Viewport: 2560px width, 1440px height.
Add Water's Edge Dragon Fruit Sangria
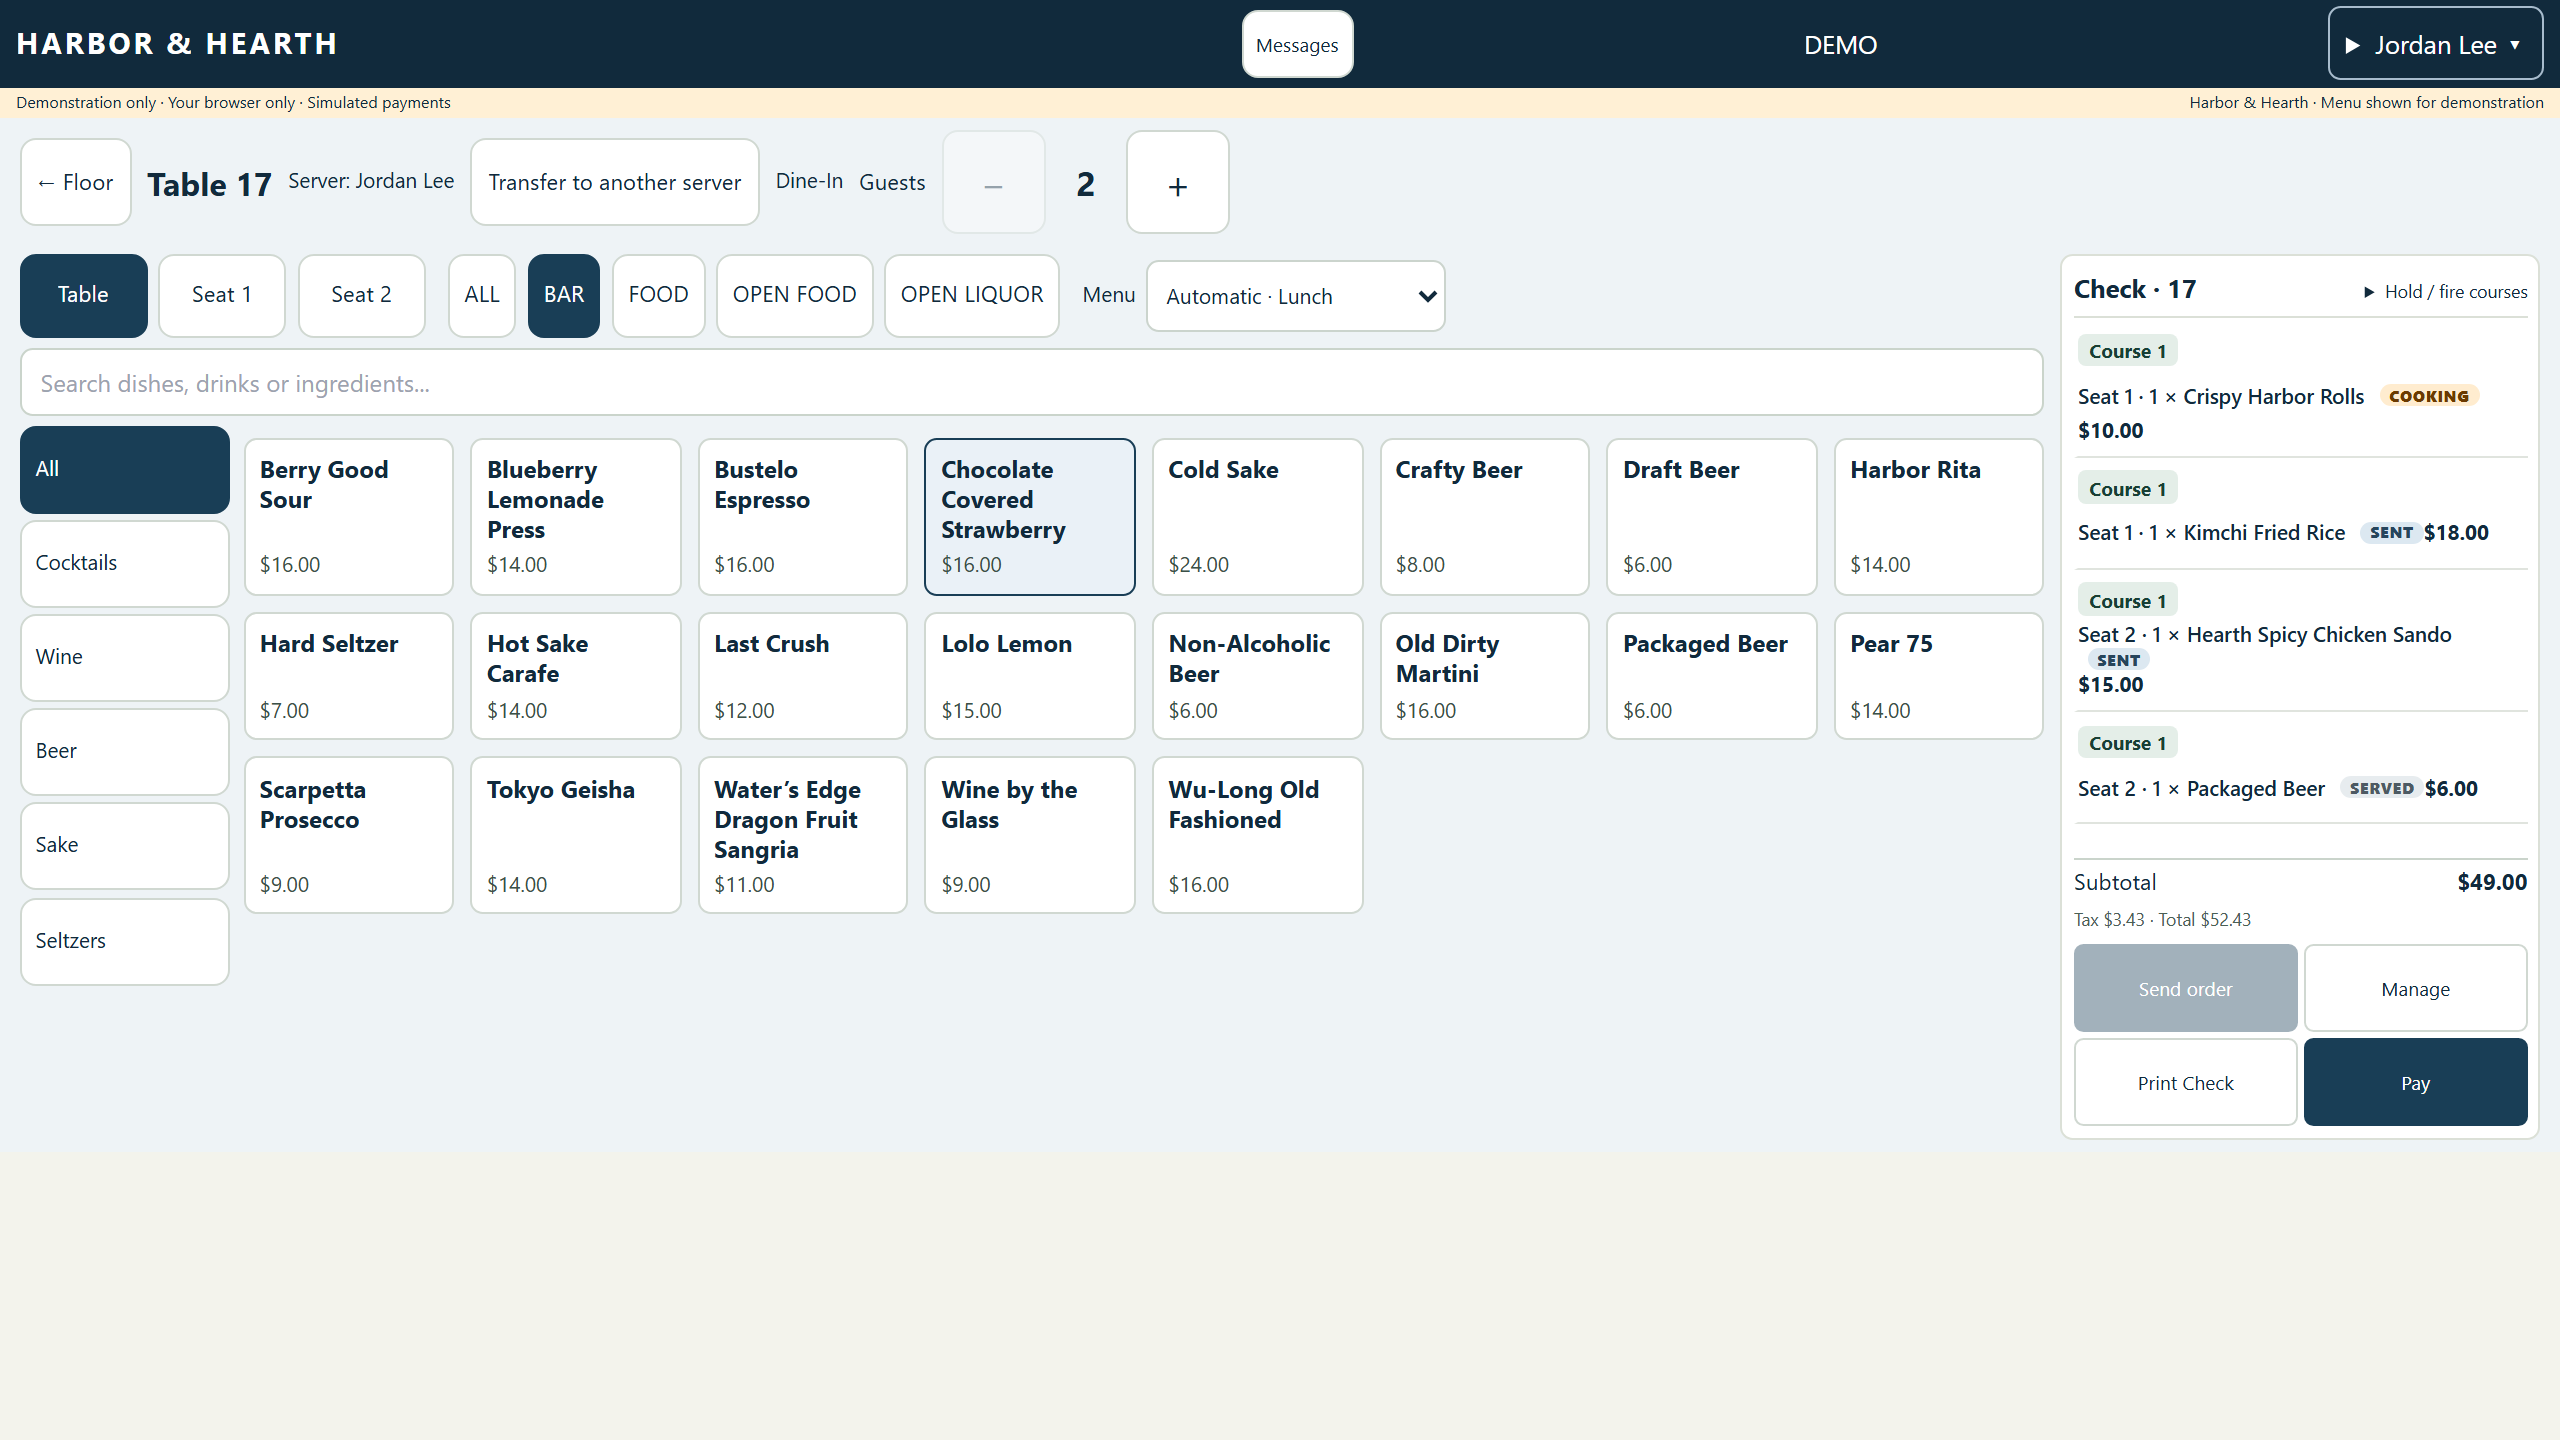tap(803, 835)
